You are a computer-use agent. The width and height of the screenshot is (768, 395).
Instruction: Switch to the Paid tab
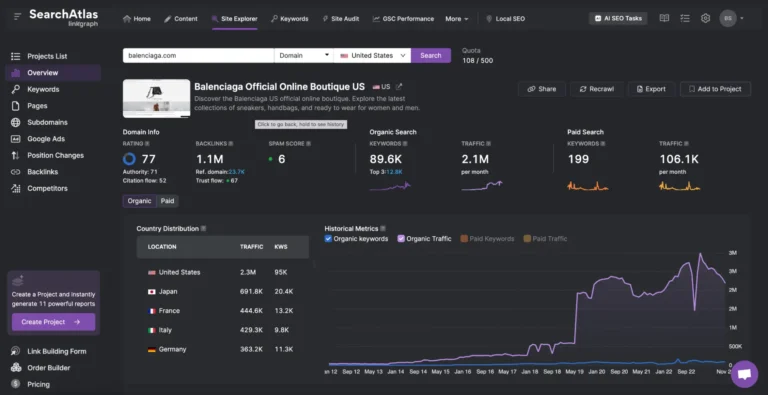[168, 201]
